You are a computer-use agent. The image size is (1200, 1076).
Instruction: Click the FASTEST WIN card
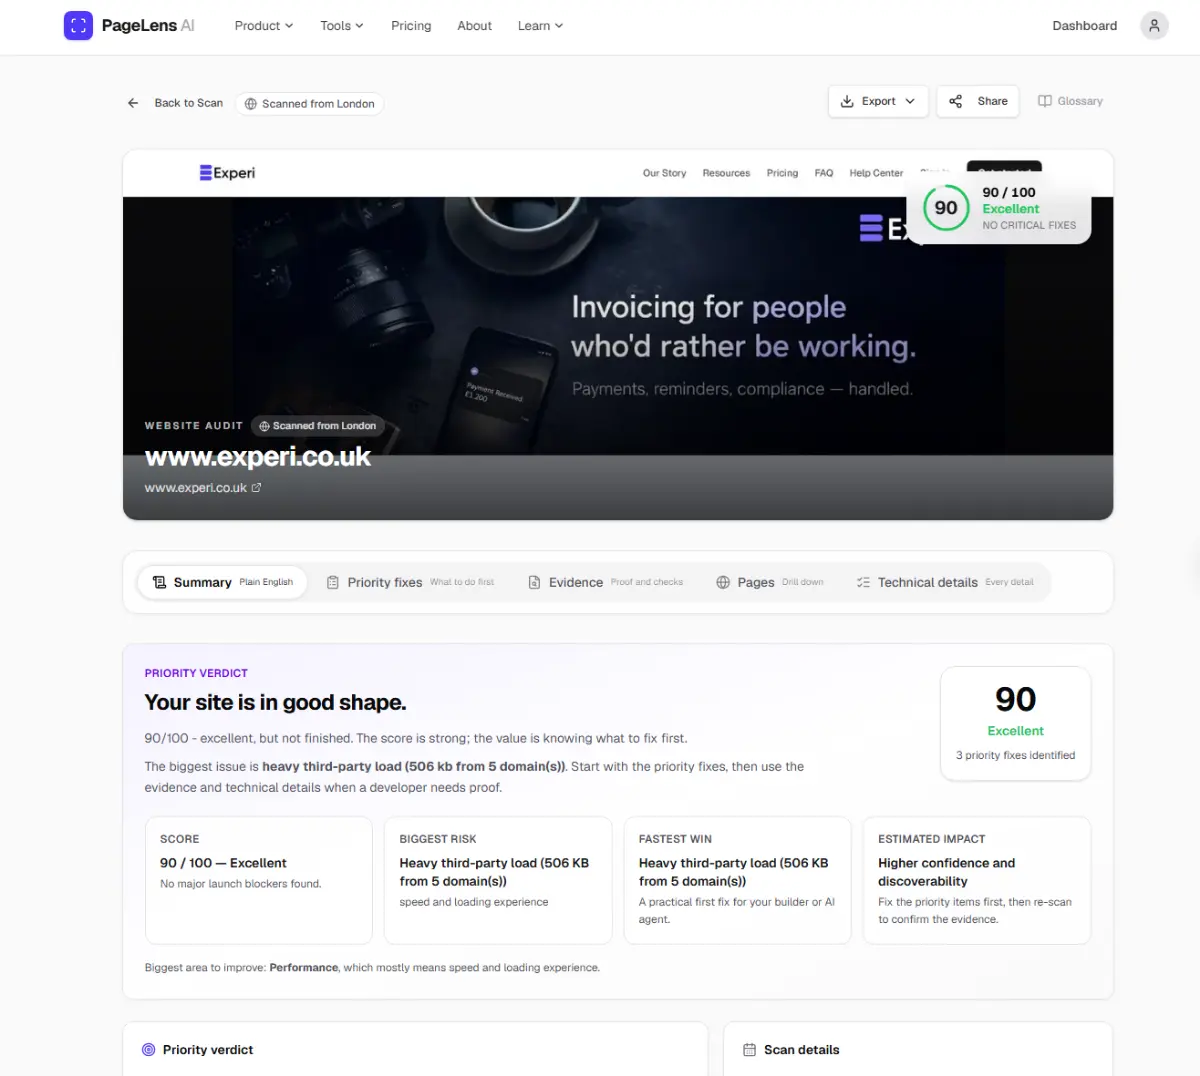[x=737, y=880]
